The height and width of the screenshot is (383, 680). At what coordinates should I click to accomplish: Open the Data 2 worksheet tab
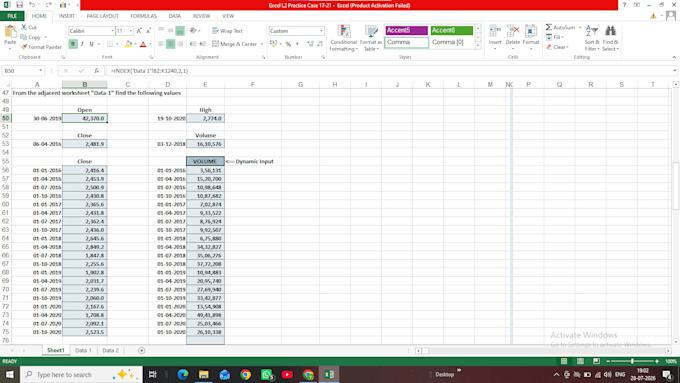click(x=110, y=350)
